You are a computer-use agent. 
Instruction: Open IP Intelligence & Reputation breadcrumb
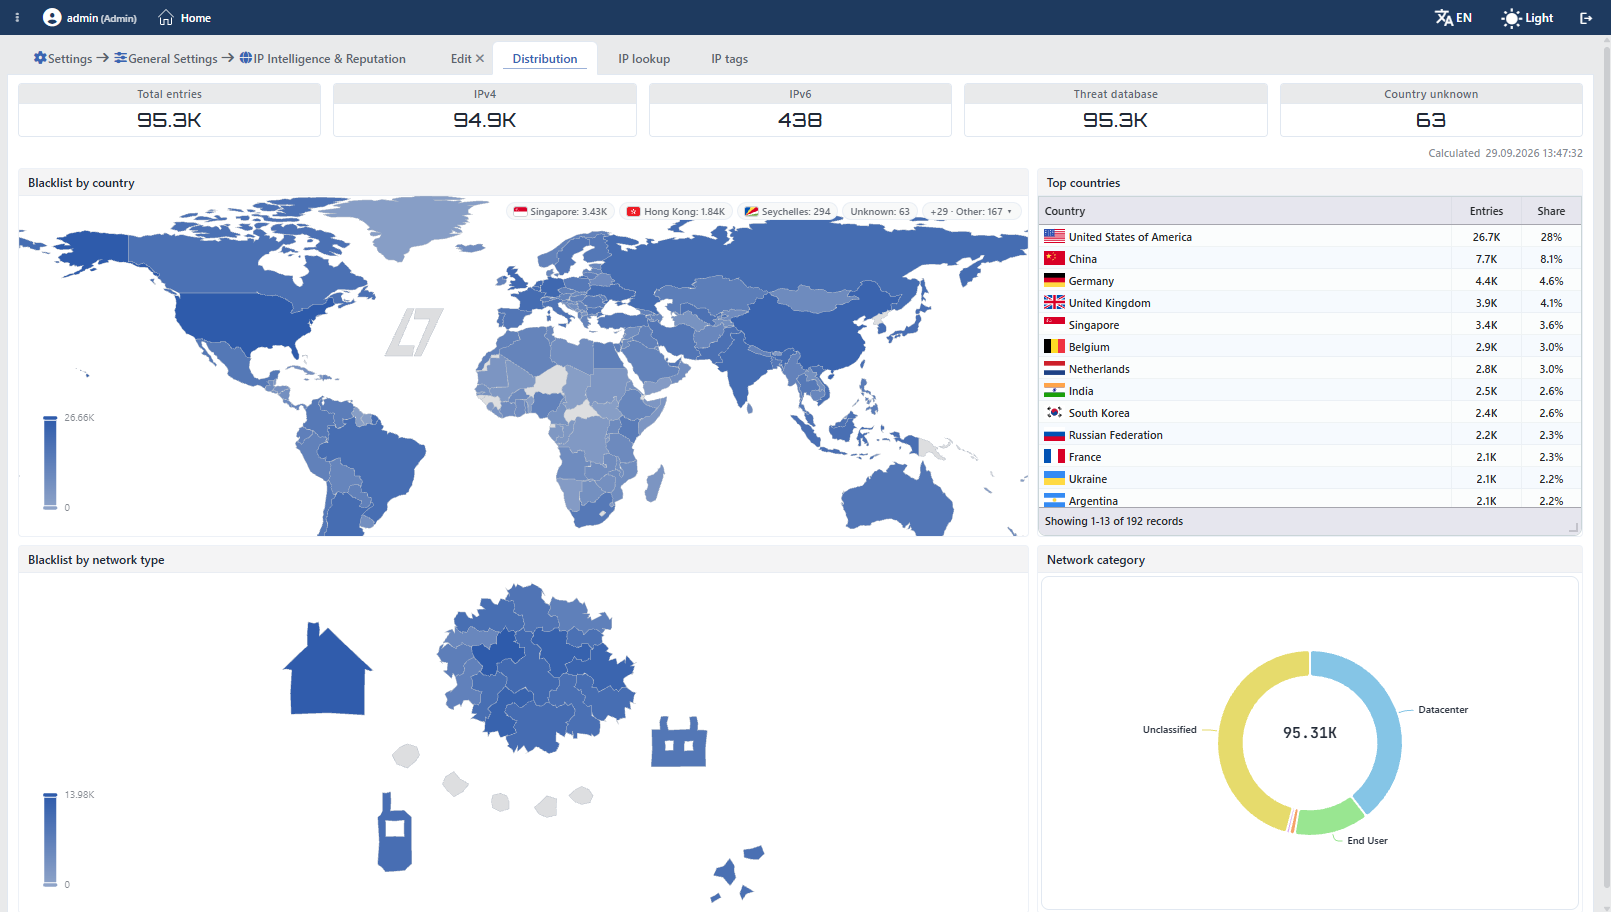click(x=323, y=59)
